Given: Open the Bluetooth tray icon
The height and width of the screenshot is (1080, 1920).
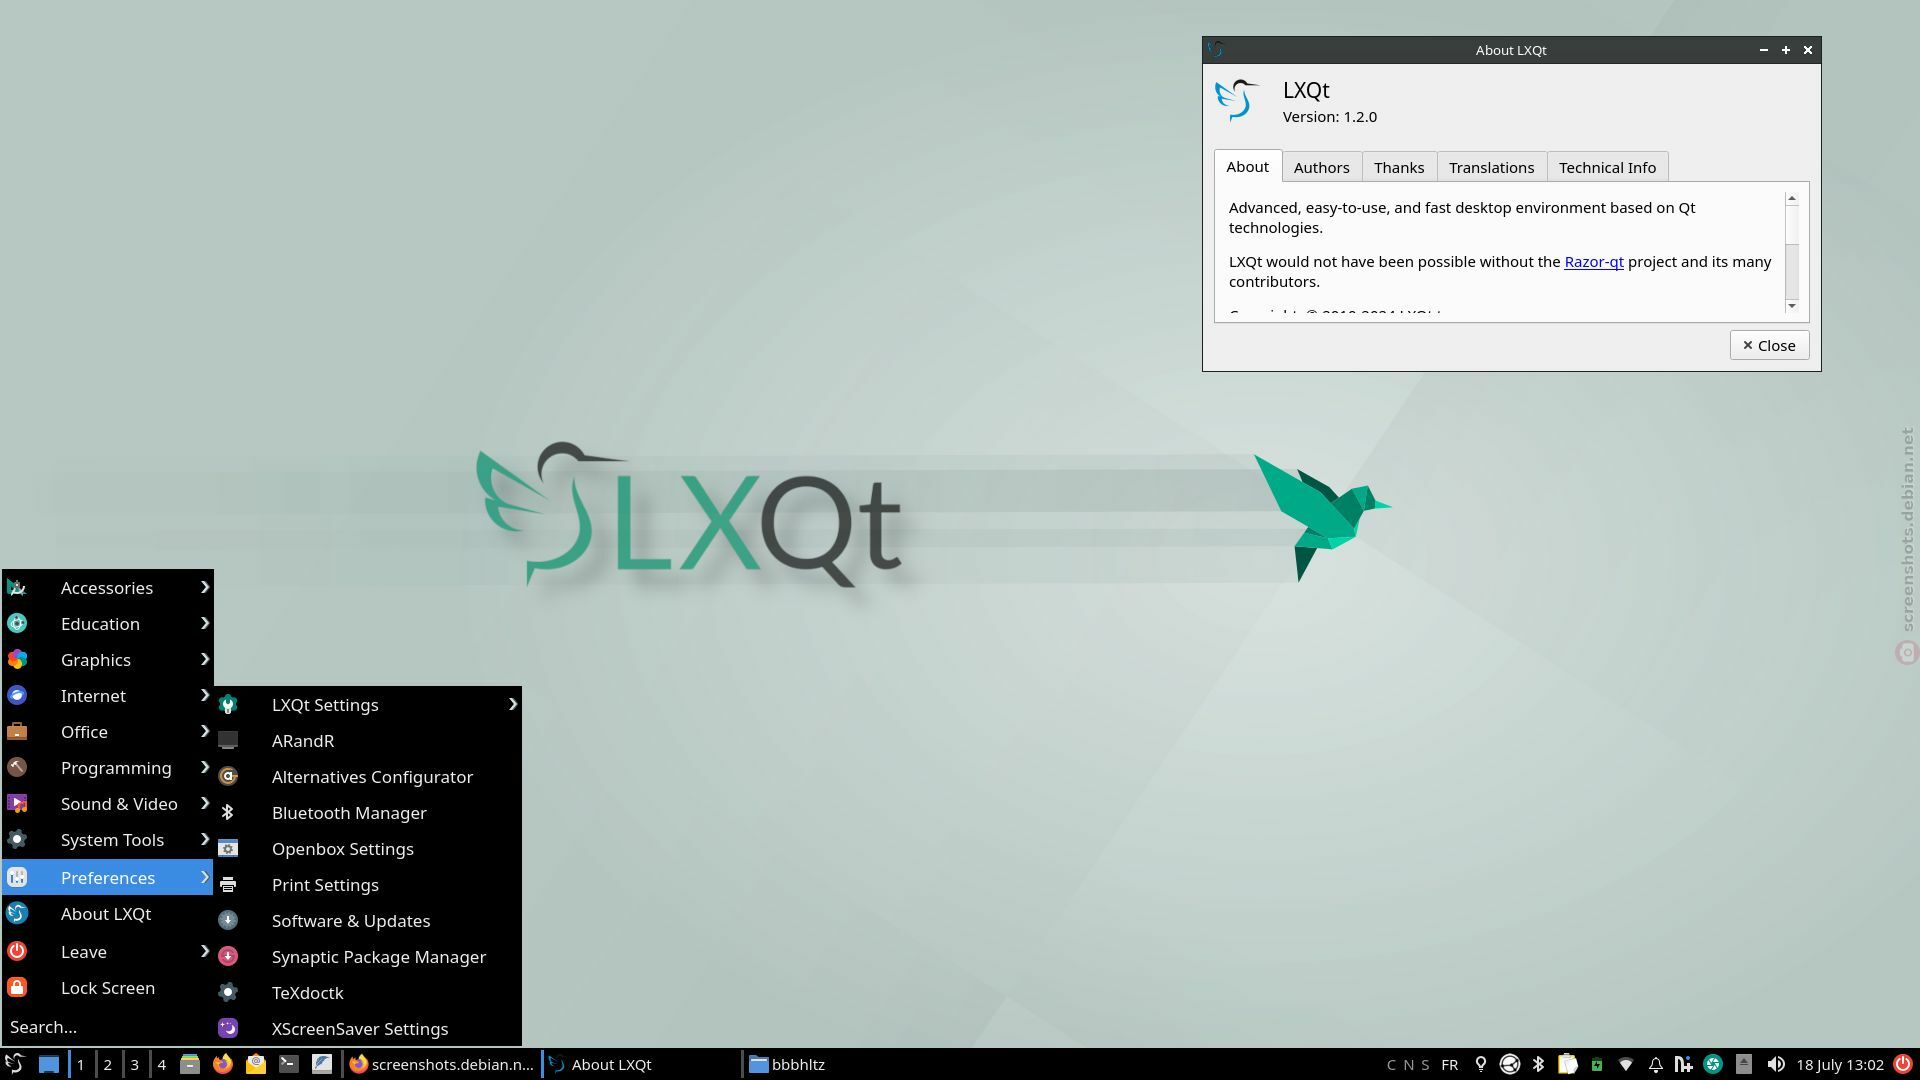Looking at the screenshot, I should point(1539,1064).
